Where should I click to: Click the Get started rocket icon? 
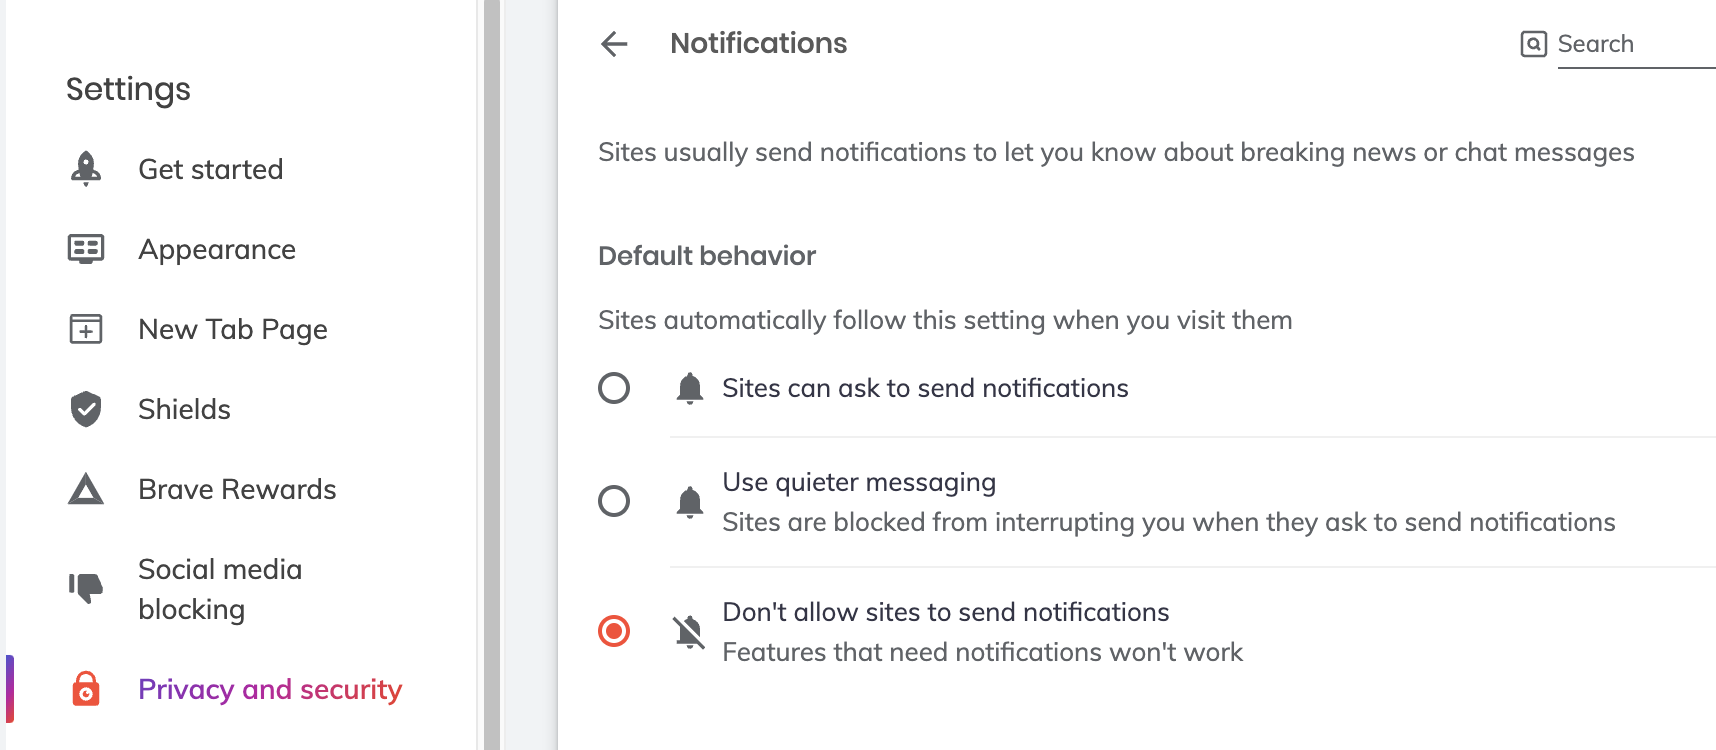tap(86, 169)
